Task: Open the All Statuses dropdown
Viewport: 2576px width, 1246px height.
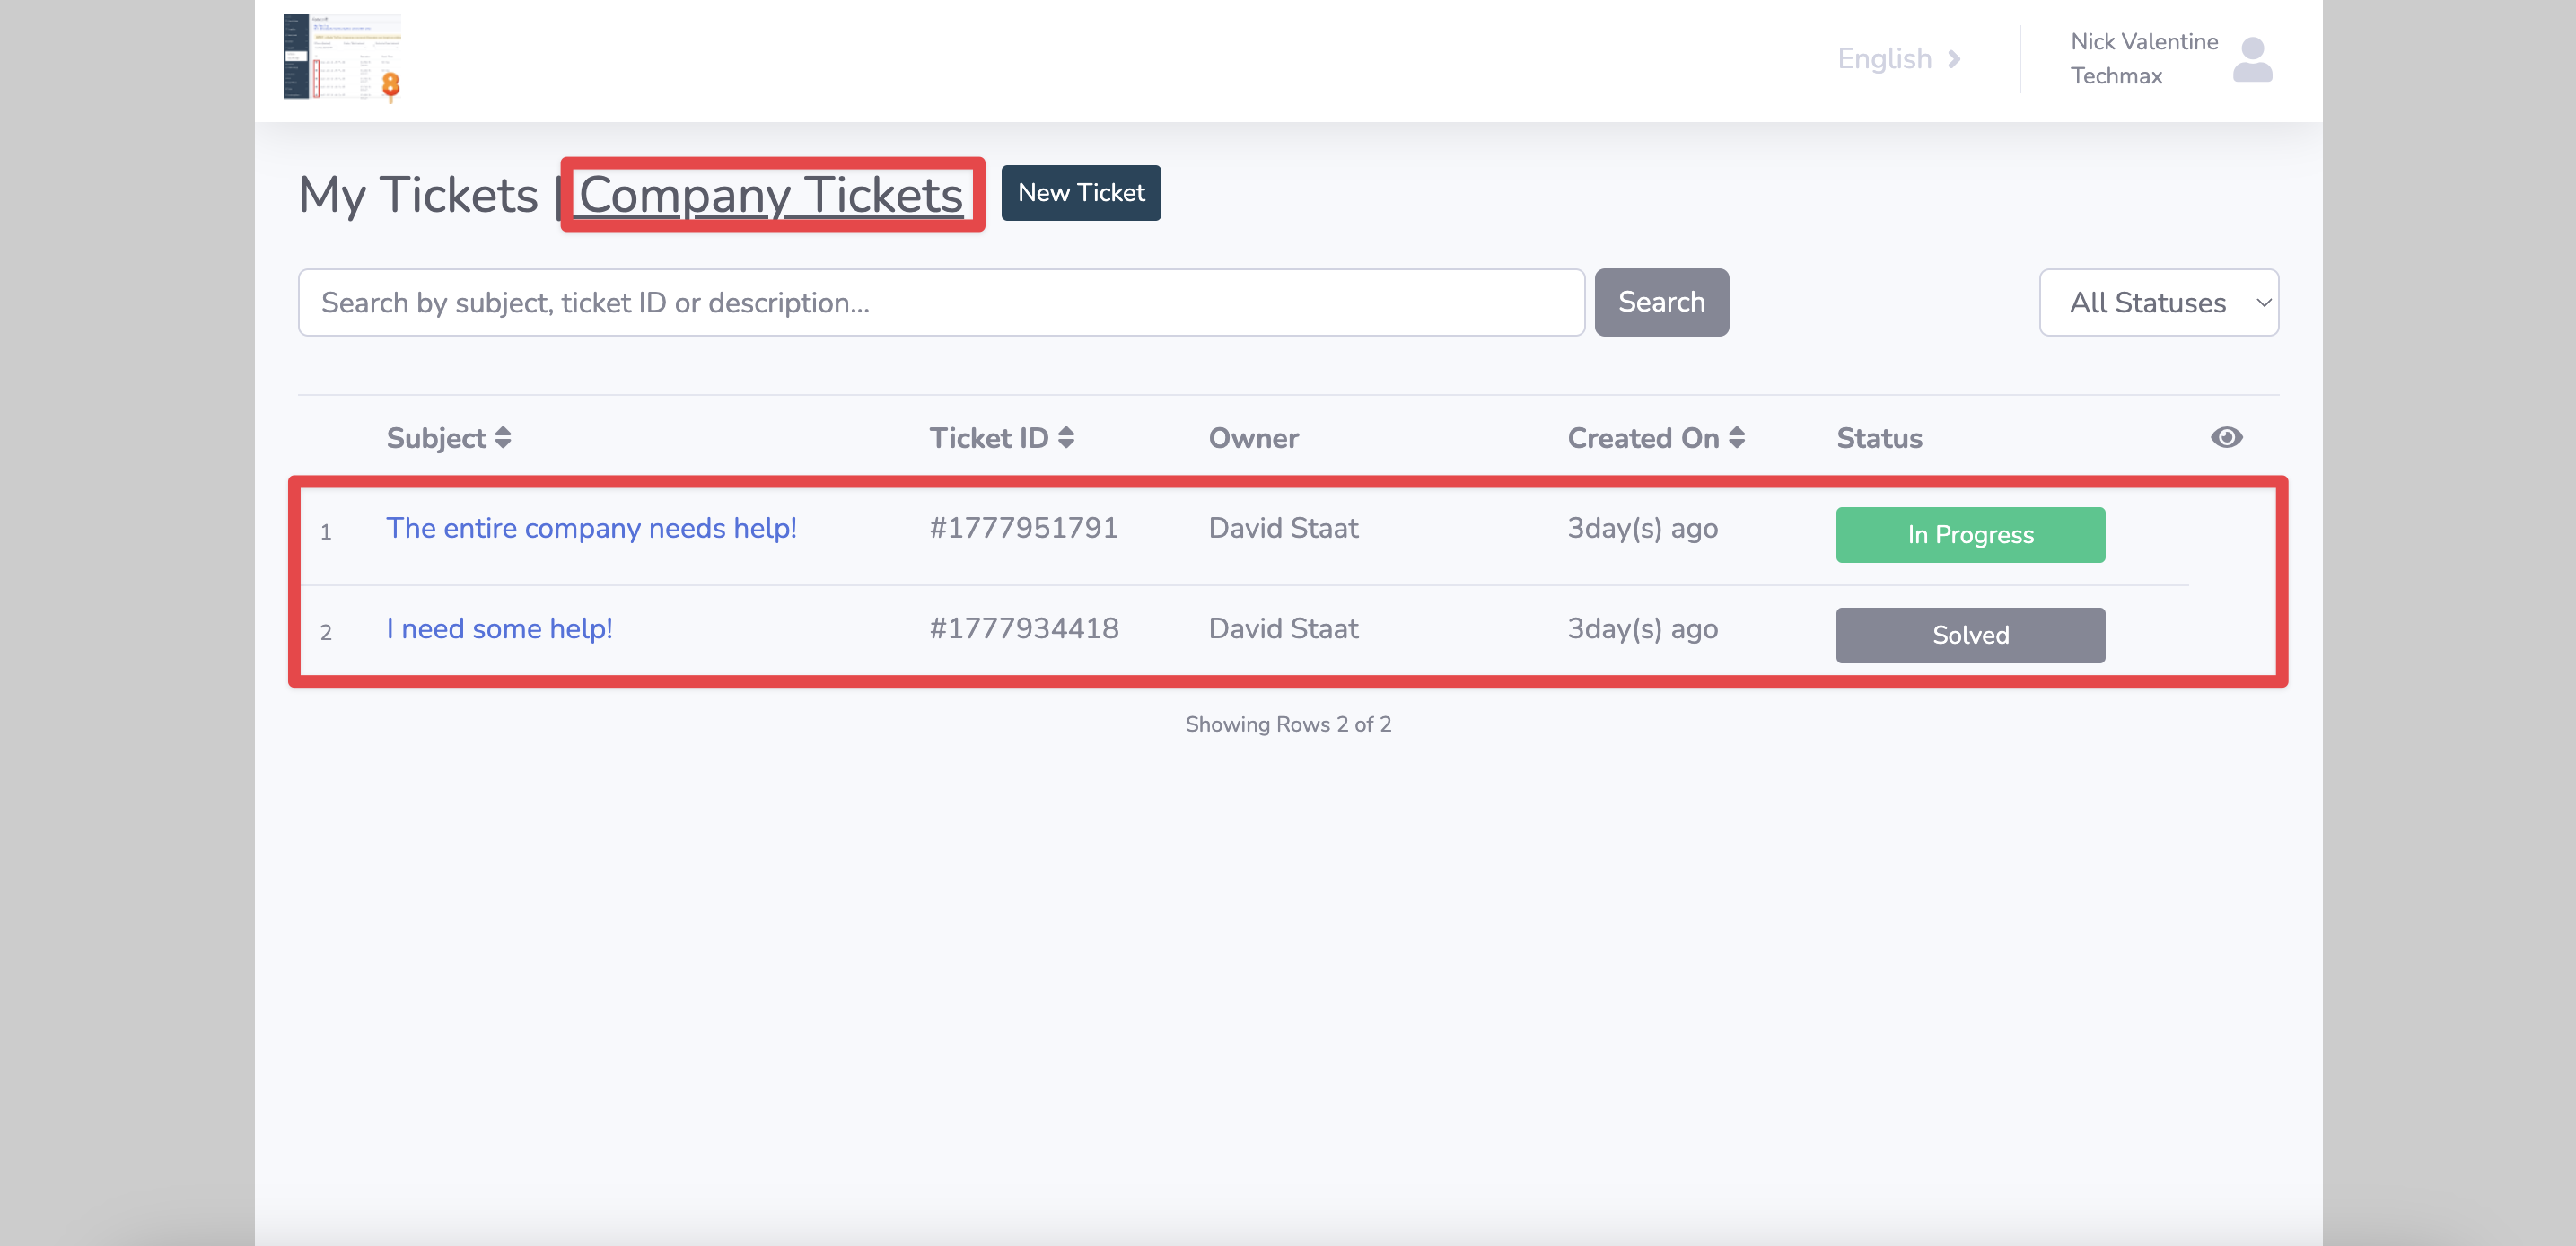Action: [2158, 302]
